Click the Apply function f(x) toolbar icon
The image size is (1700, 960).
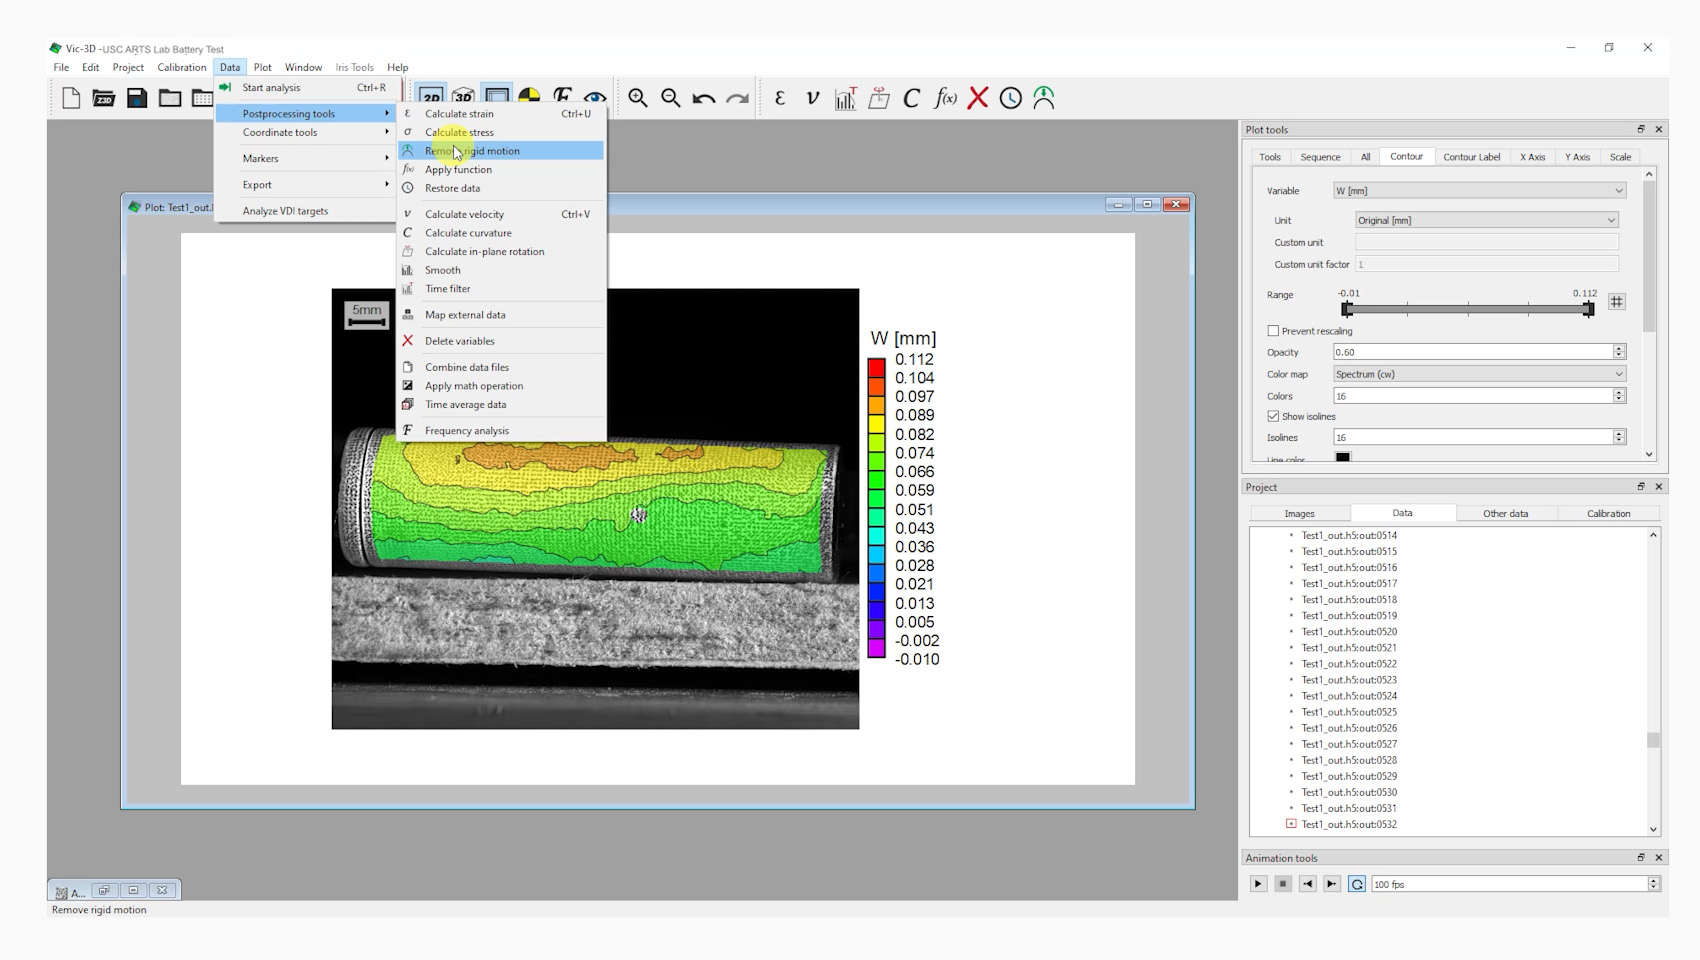click(x=945, y=98)
